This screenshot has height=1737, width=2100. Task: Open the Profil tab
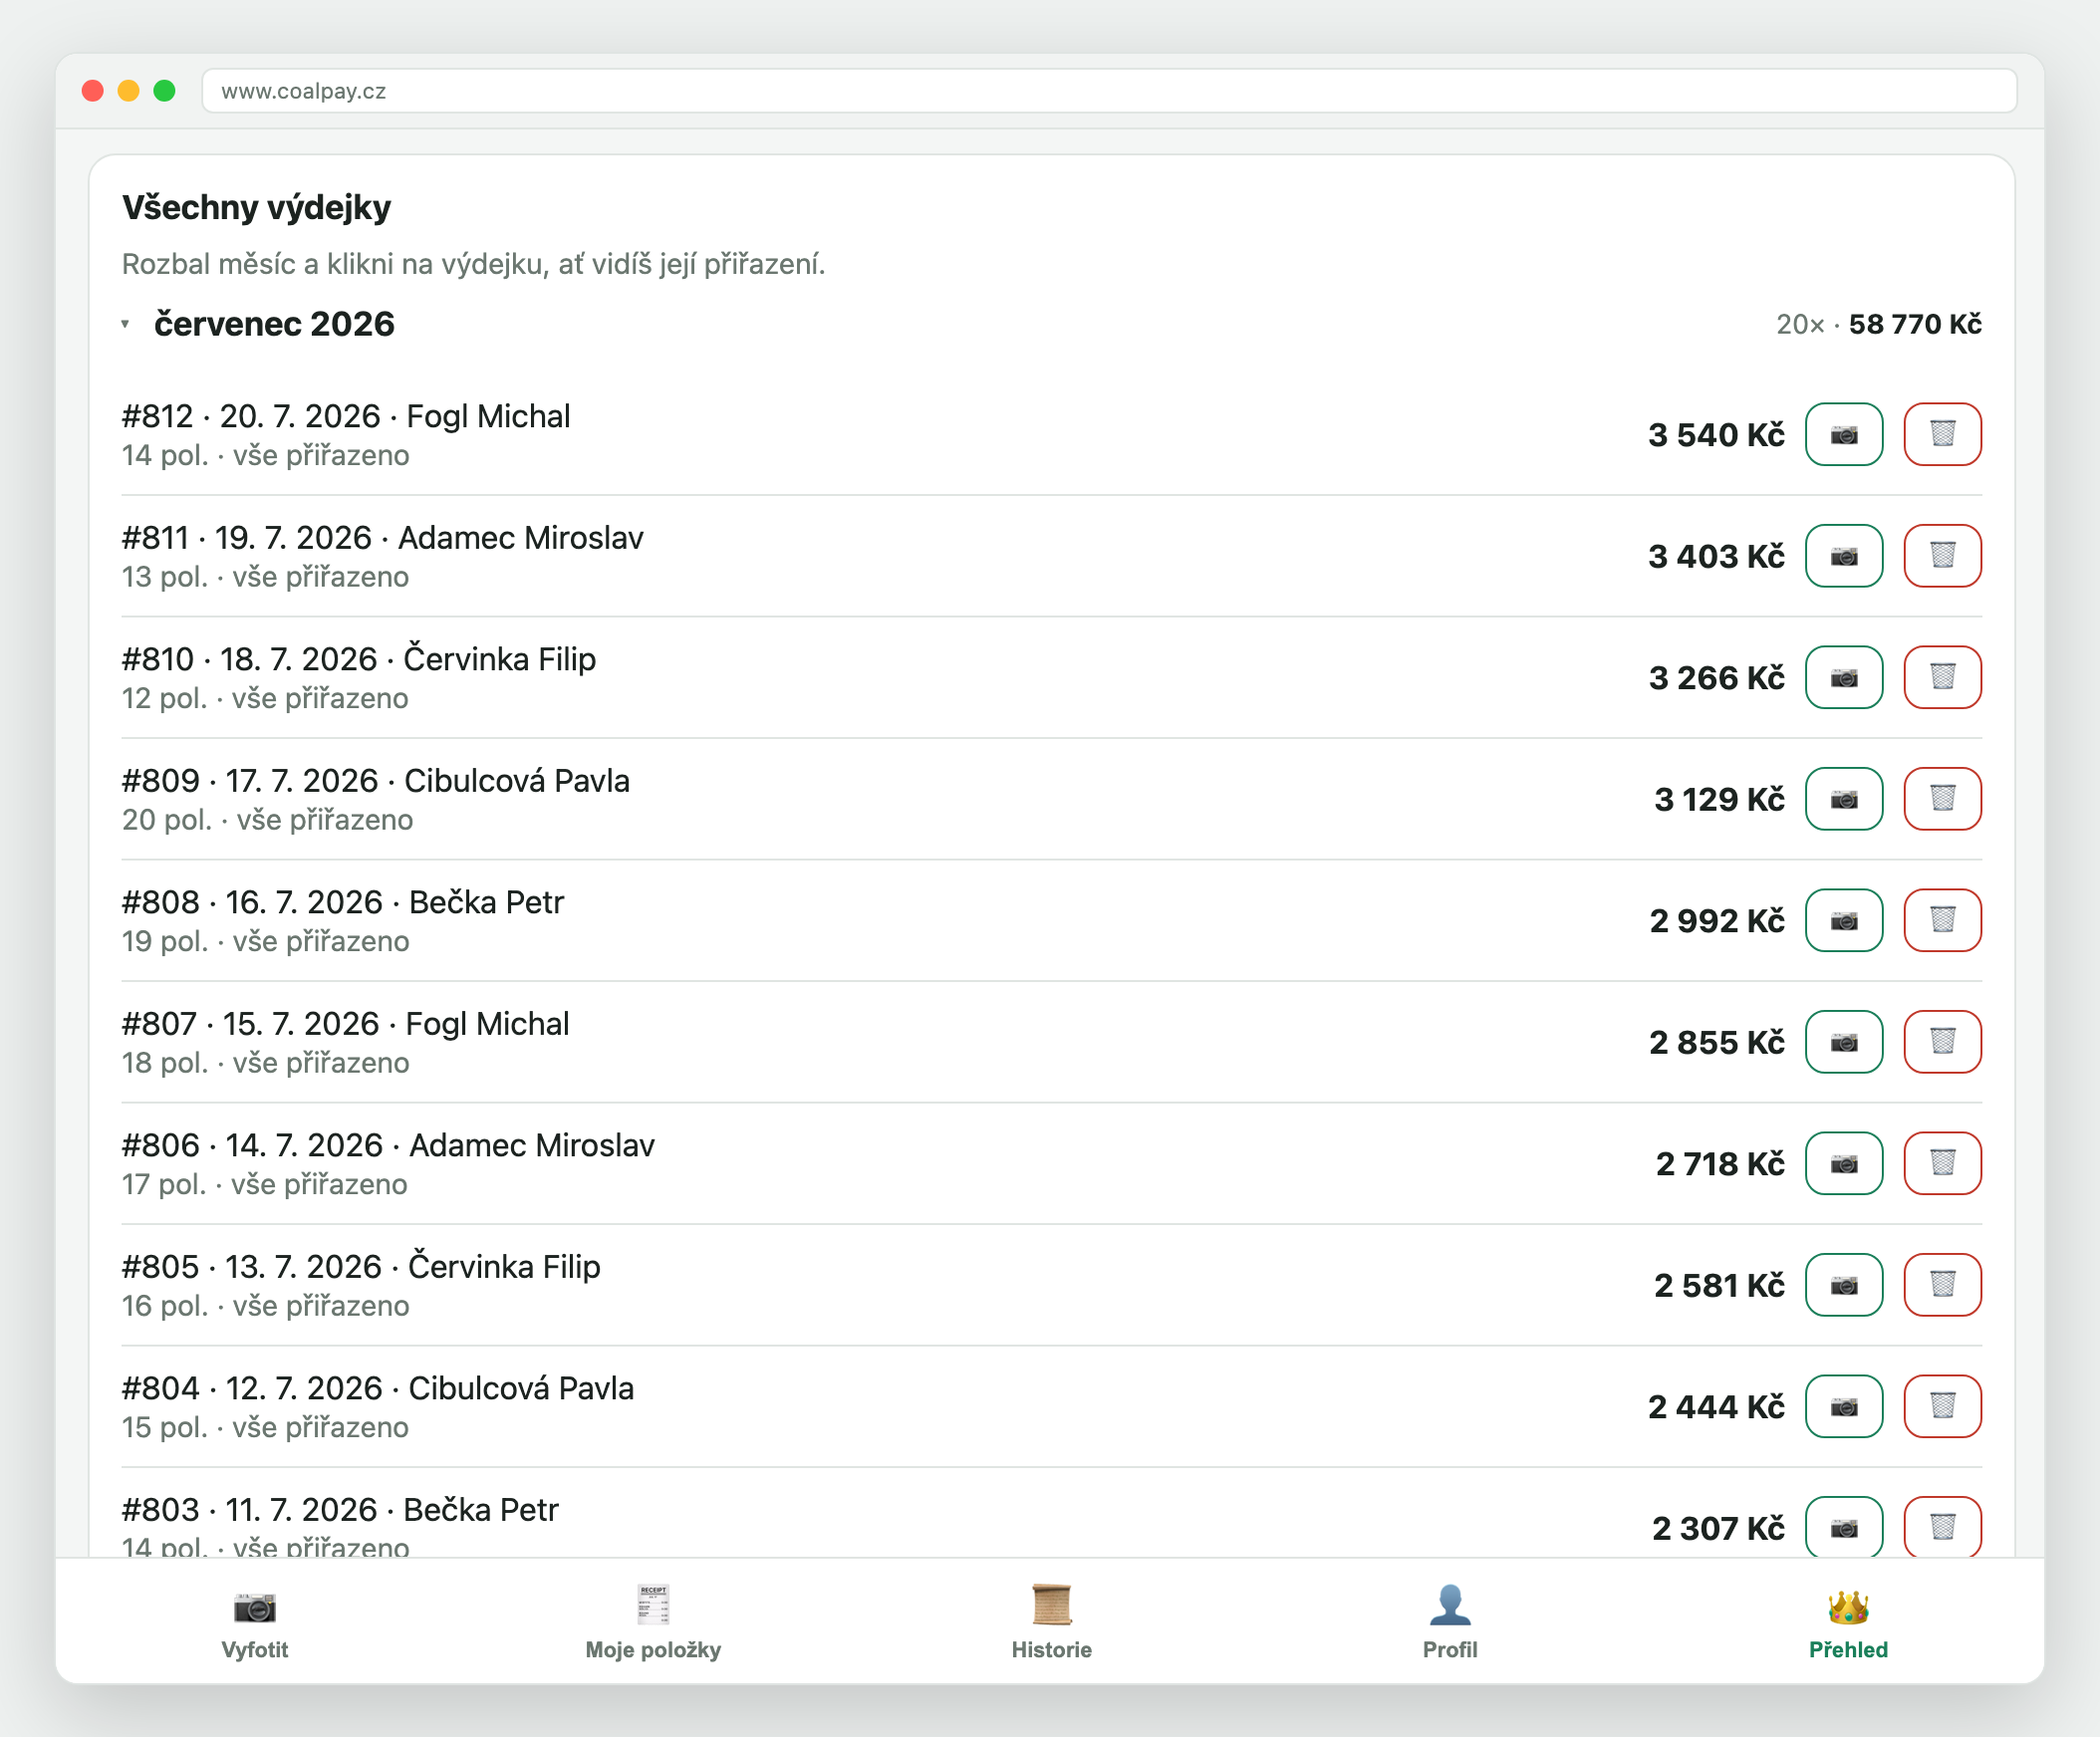click(x=1450, y=1622)
